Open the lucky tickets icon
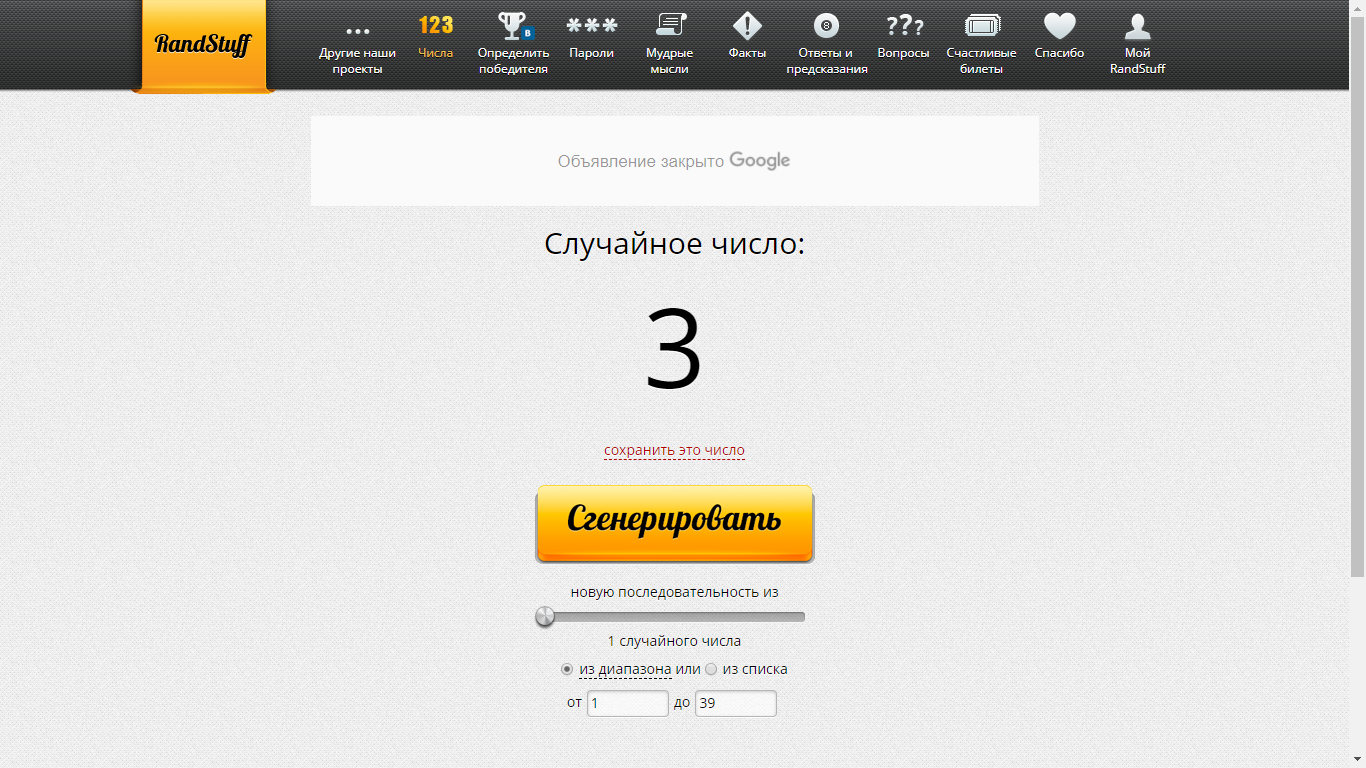1366x768 pixels. tap(982, 26)
